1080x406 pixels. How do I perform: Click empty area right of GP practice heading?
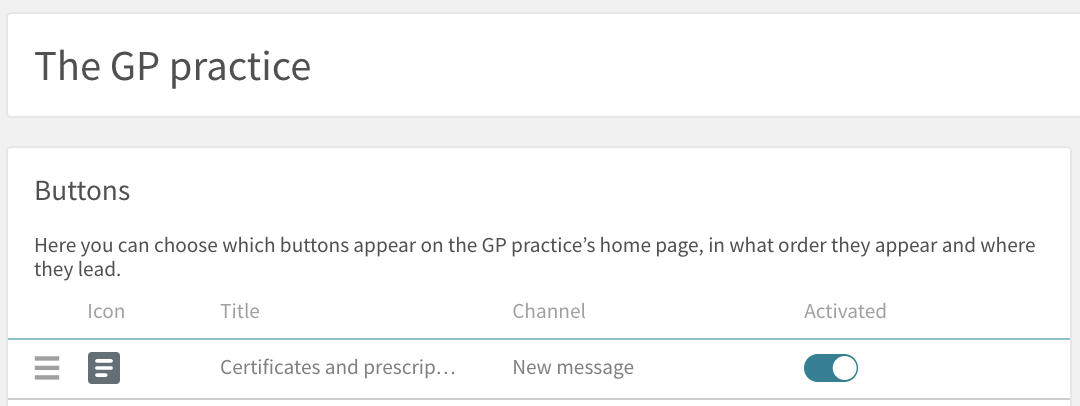tap(689, 66)
